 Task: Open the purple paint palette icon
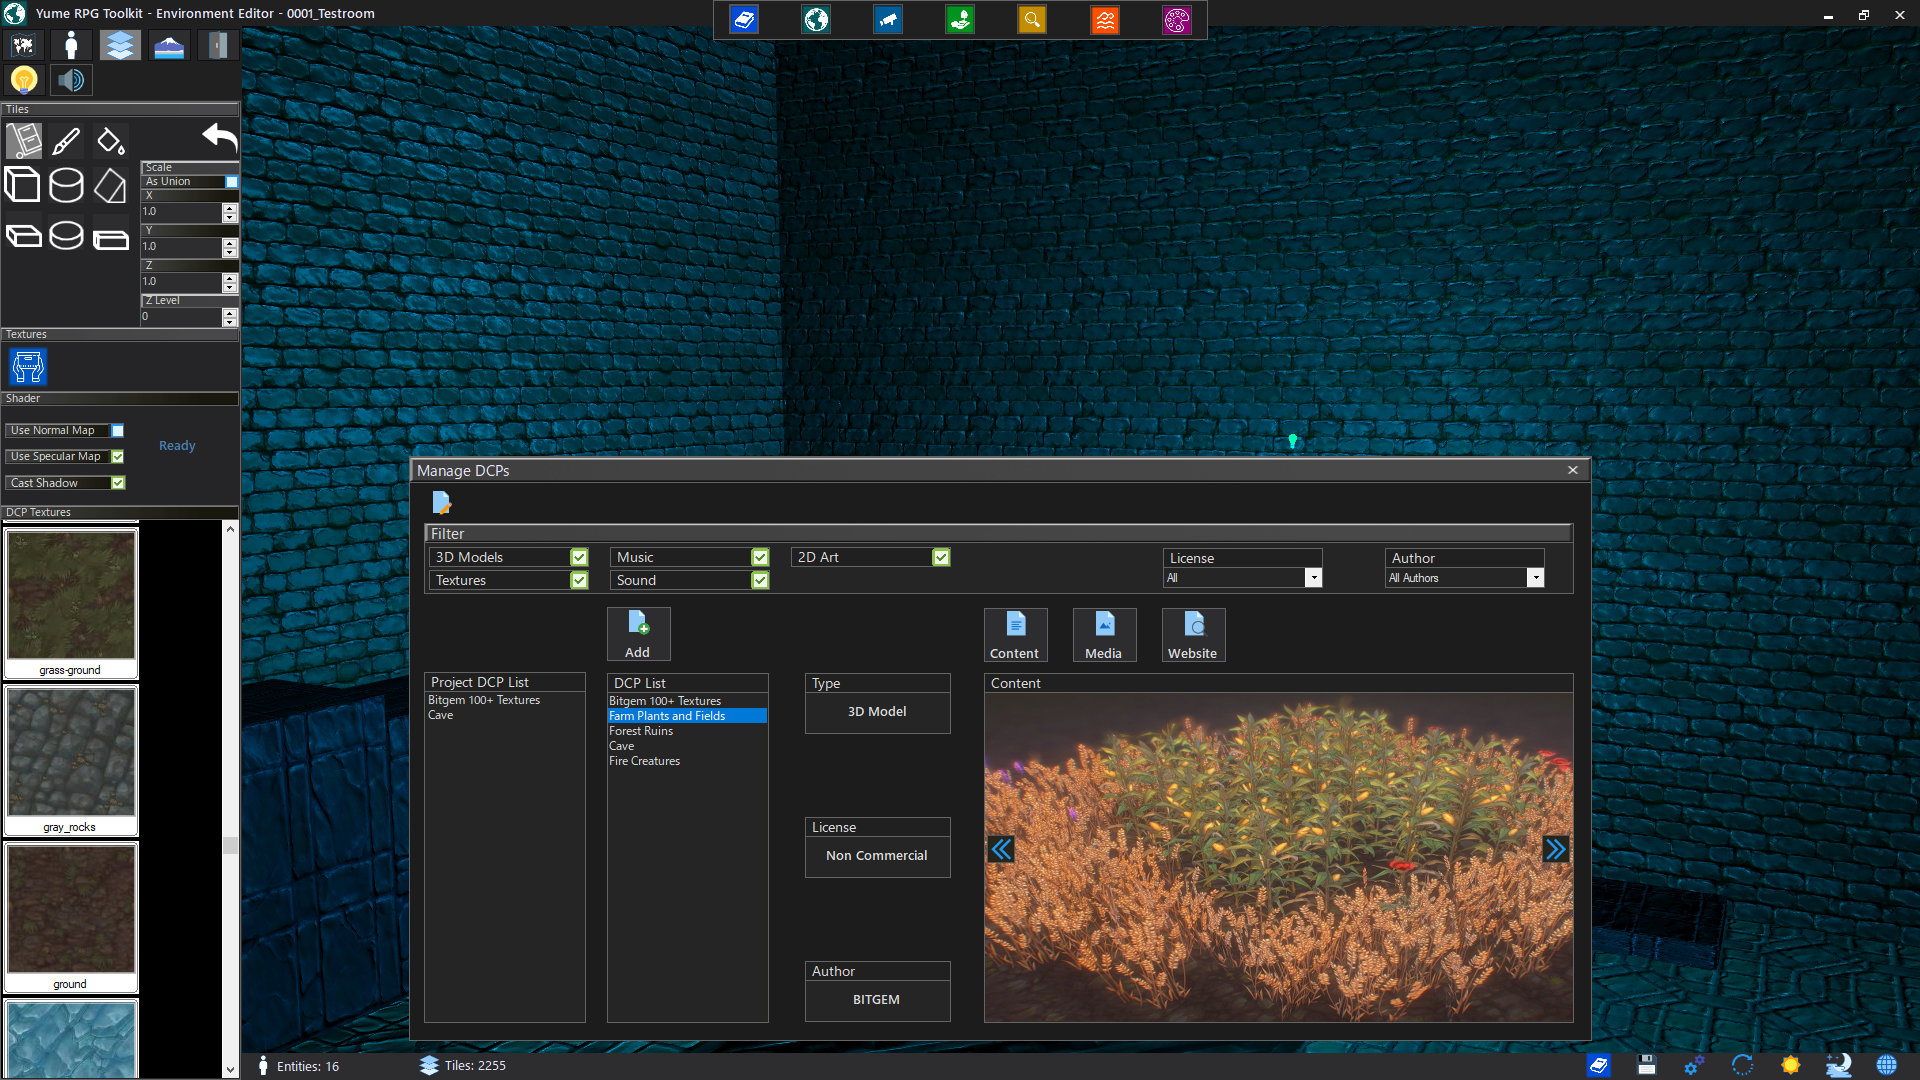pyautogui.click(x=1177, y=19)
